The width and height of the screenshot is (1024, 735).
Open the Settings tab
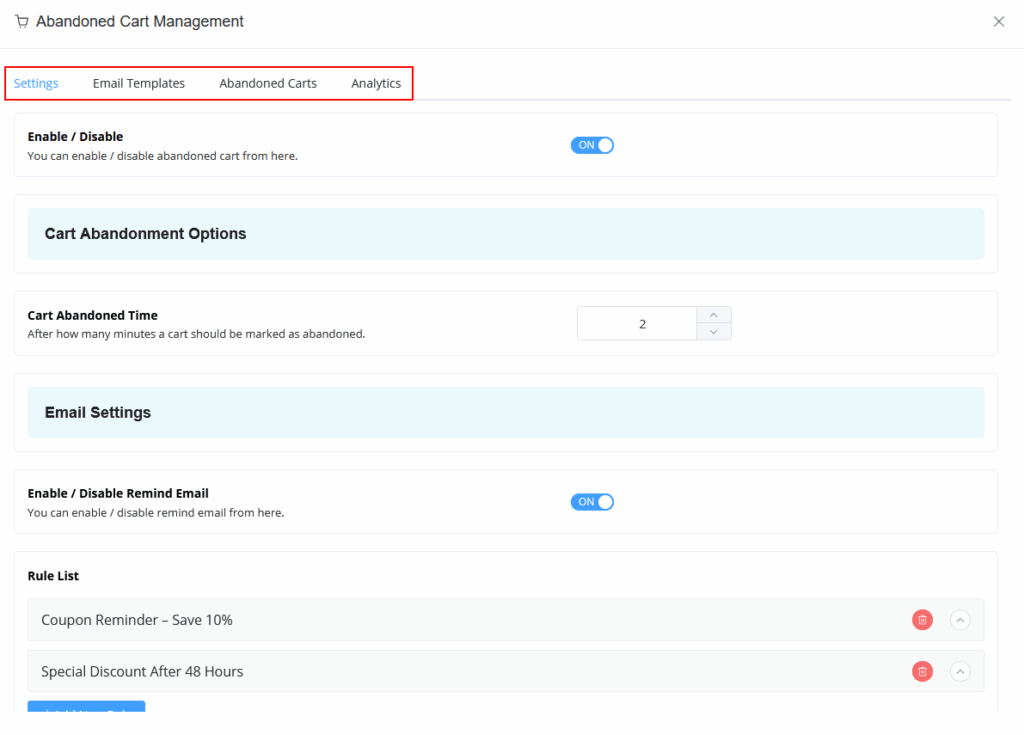[36, 83]
